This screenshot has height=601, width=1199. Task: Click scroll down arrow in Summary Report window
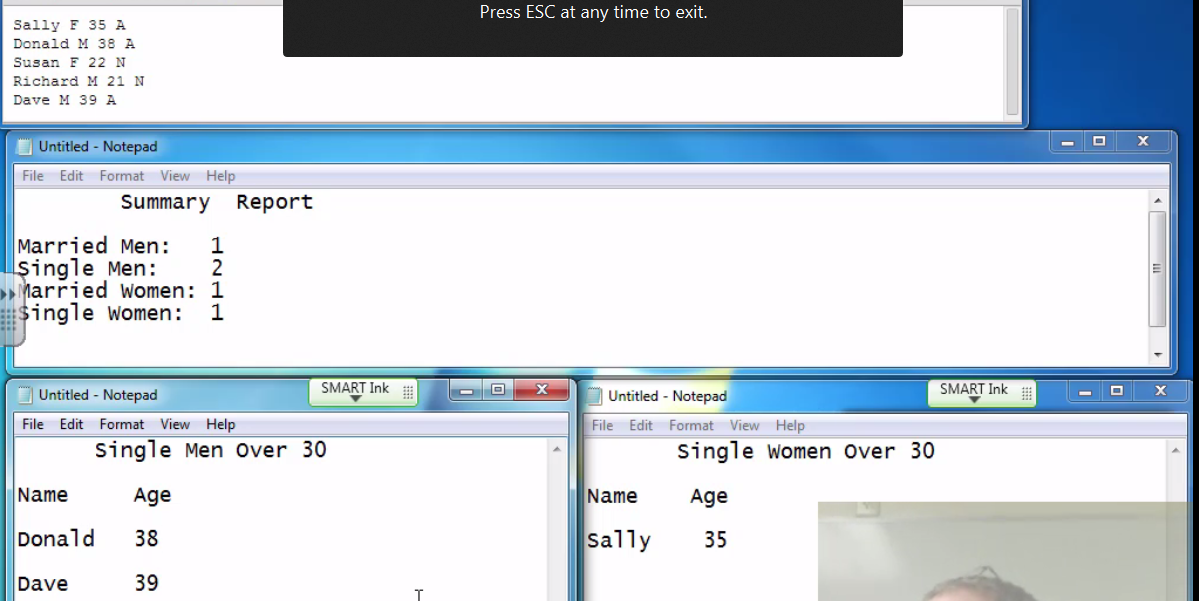click(1157, 355)
